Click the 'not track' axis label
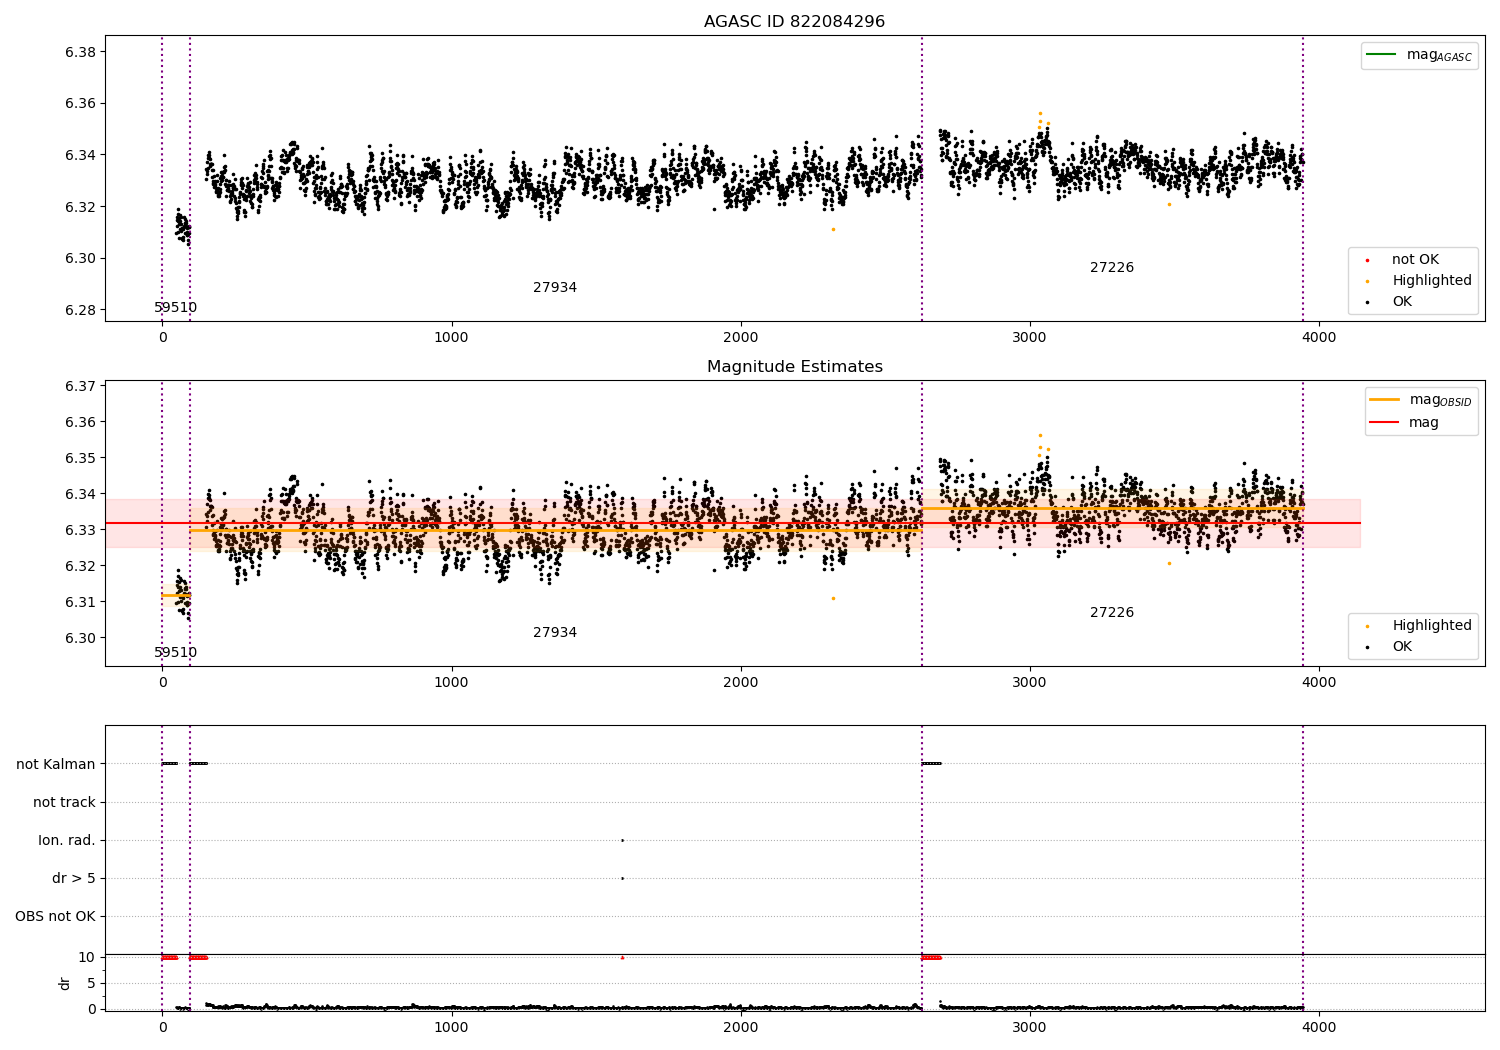The image size is (1500, 1050). tap(64, 803)
